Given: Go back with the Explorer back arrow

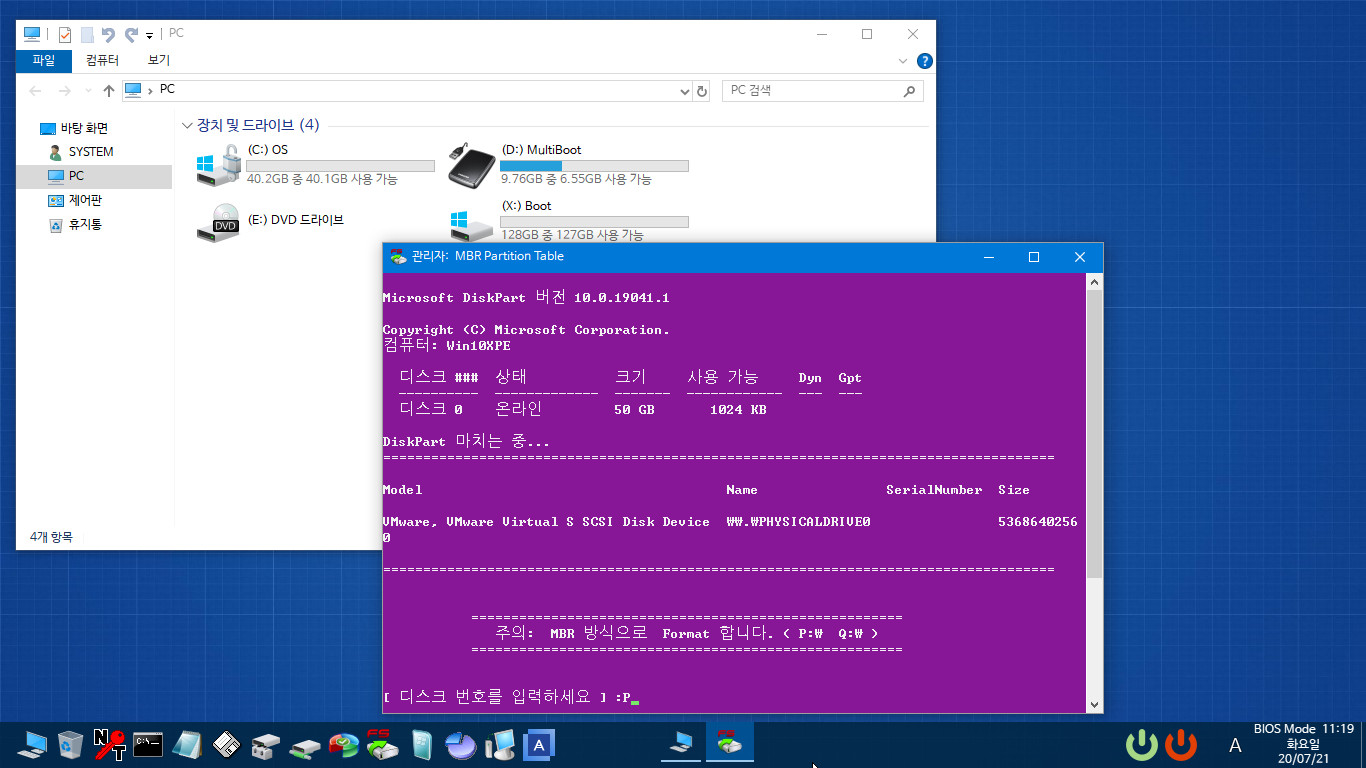Looking at the screenshot, I should click(36, 91).
